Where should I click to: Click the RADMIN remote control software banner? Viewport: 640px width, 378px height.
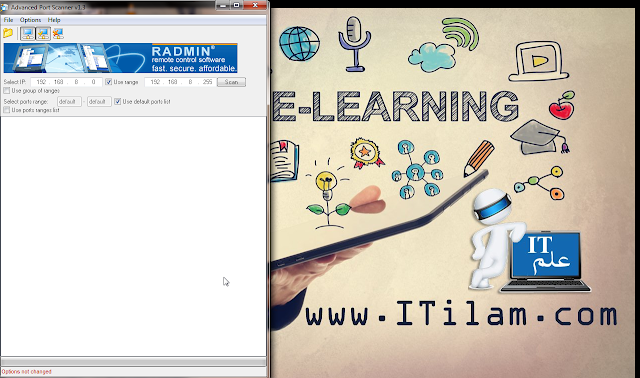click(x=120, y=58)
